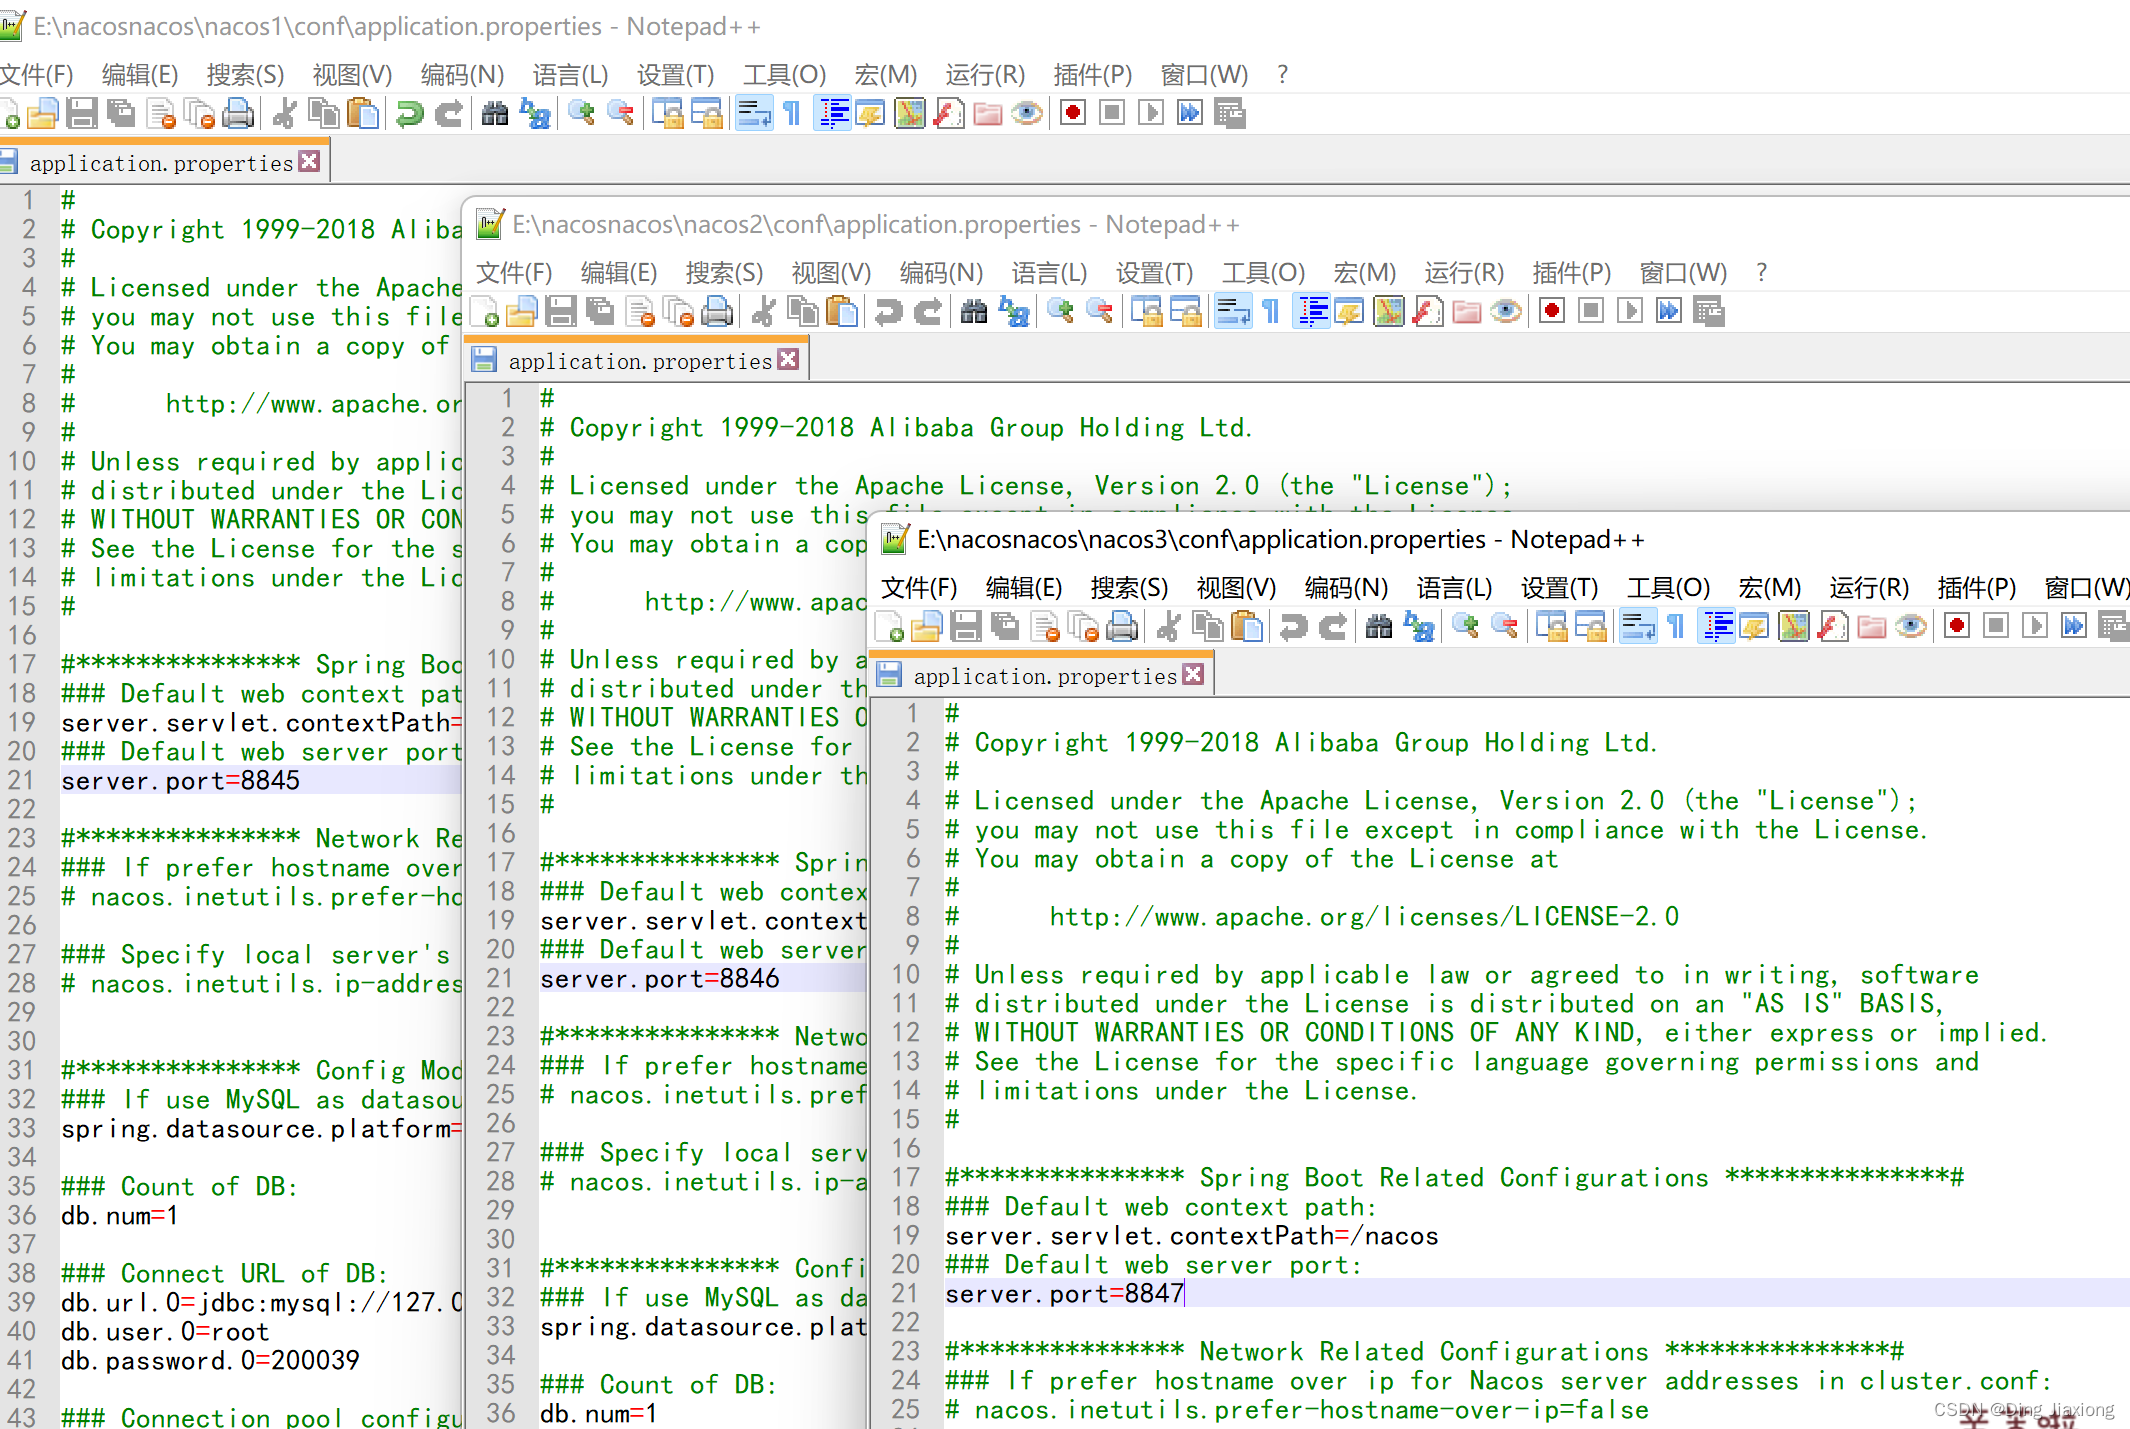This screenshot has height=1429, width=2130.
Task: Click Find binoculars icon in nacos2 toolbar
Action: tap(973, 311)
